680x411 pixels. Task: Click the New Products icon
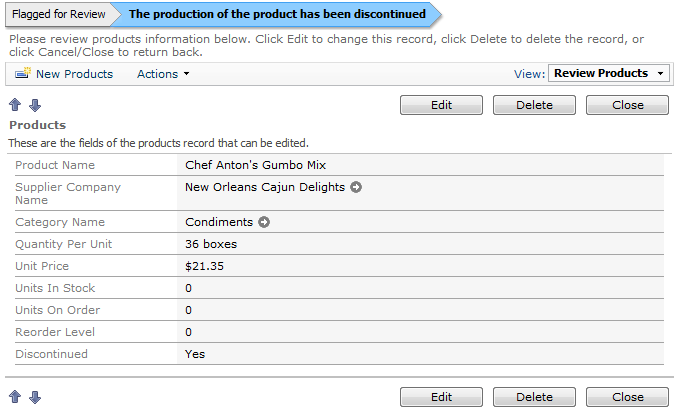point(23,73)
